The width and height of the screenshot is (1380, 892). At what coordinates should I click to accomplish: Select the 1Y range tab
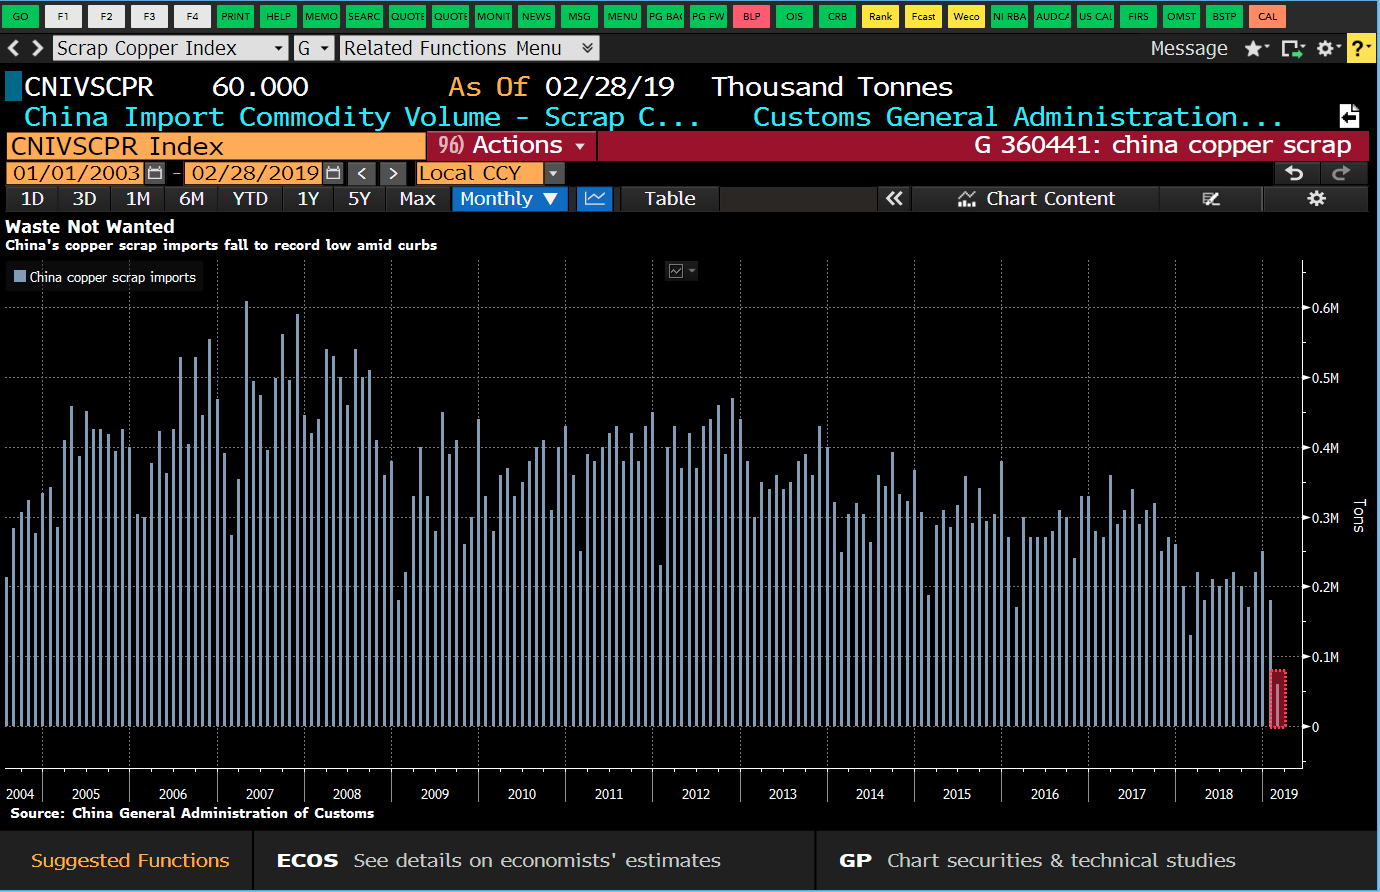[x=308, y=199]
